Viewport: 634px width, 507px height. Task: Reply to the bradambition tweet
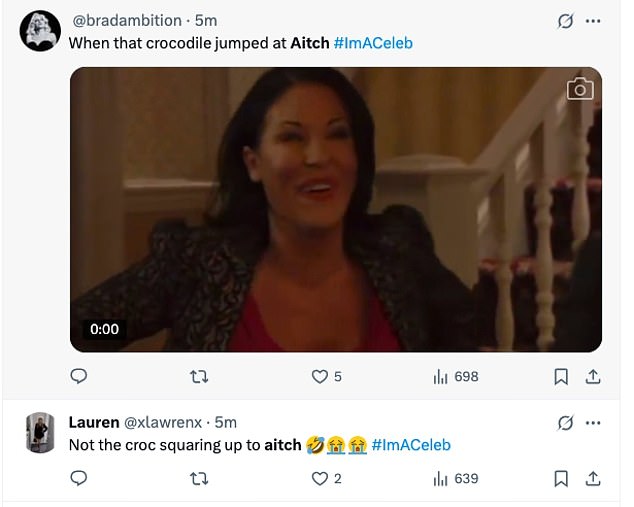click(x=79, y=377)
